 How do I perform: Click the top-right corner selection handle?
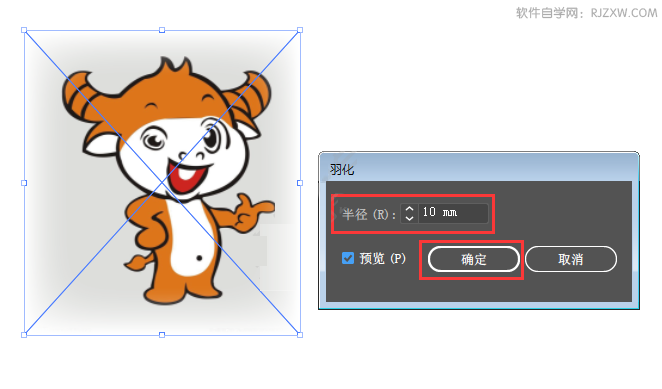tap(300, 30)
